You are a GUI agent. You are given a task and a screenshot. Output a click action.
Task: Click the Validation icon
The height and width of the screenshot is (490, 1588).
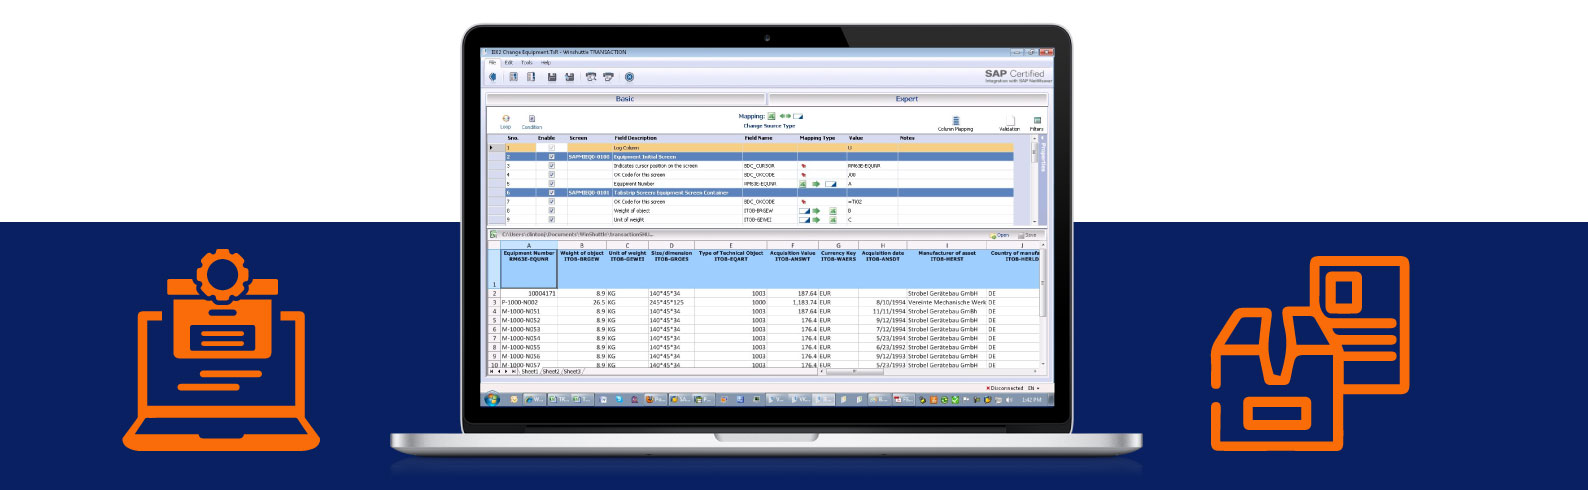click(1010, 121)
